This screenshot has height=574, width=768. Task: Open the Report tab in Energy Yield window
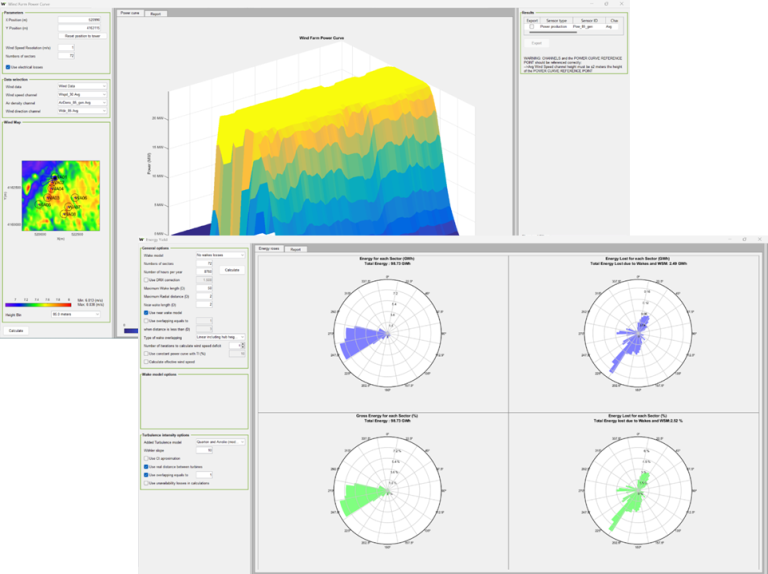[295, 248]
